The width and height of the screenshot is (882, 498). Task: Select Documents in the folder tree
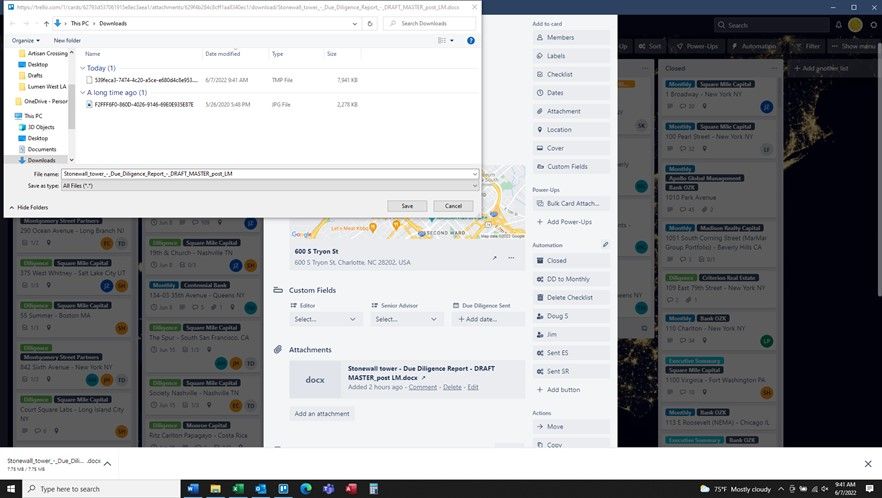point(41,149)
